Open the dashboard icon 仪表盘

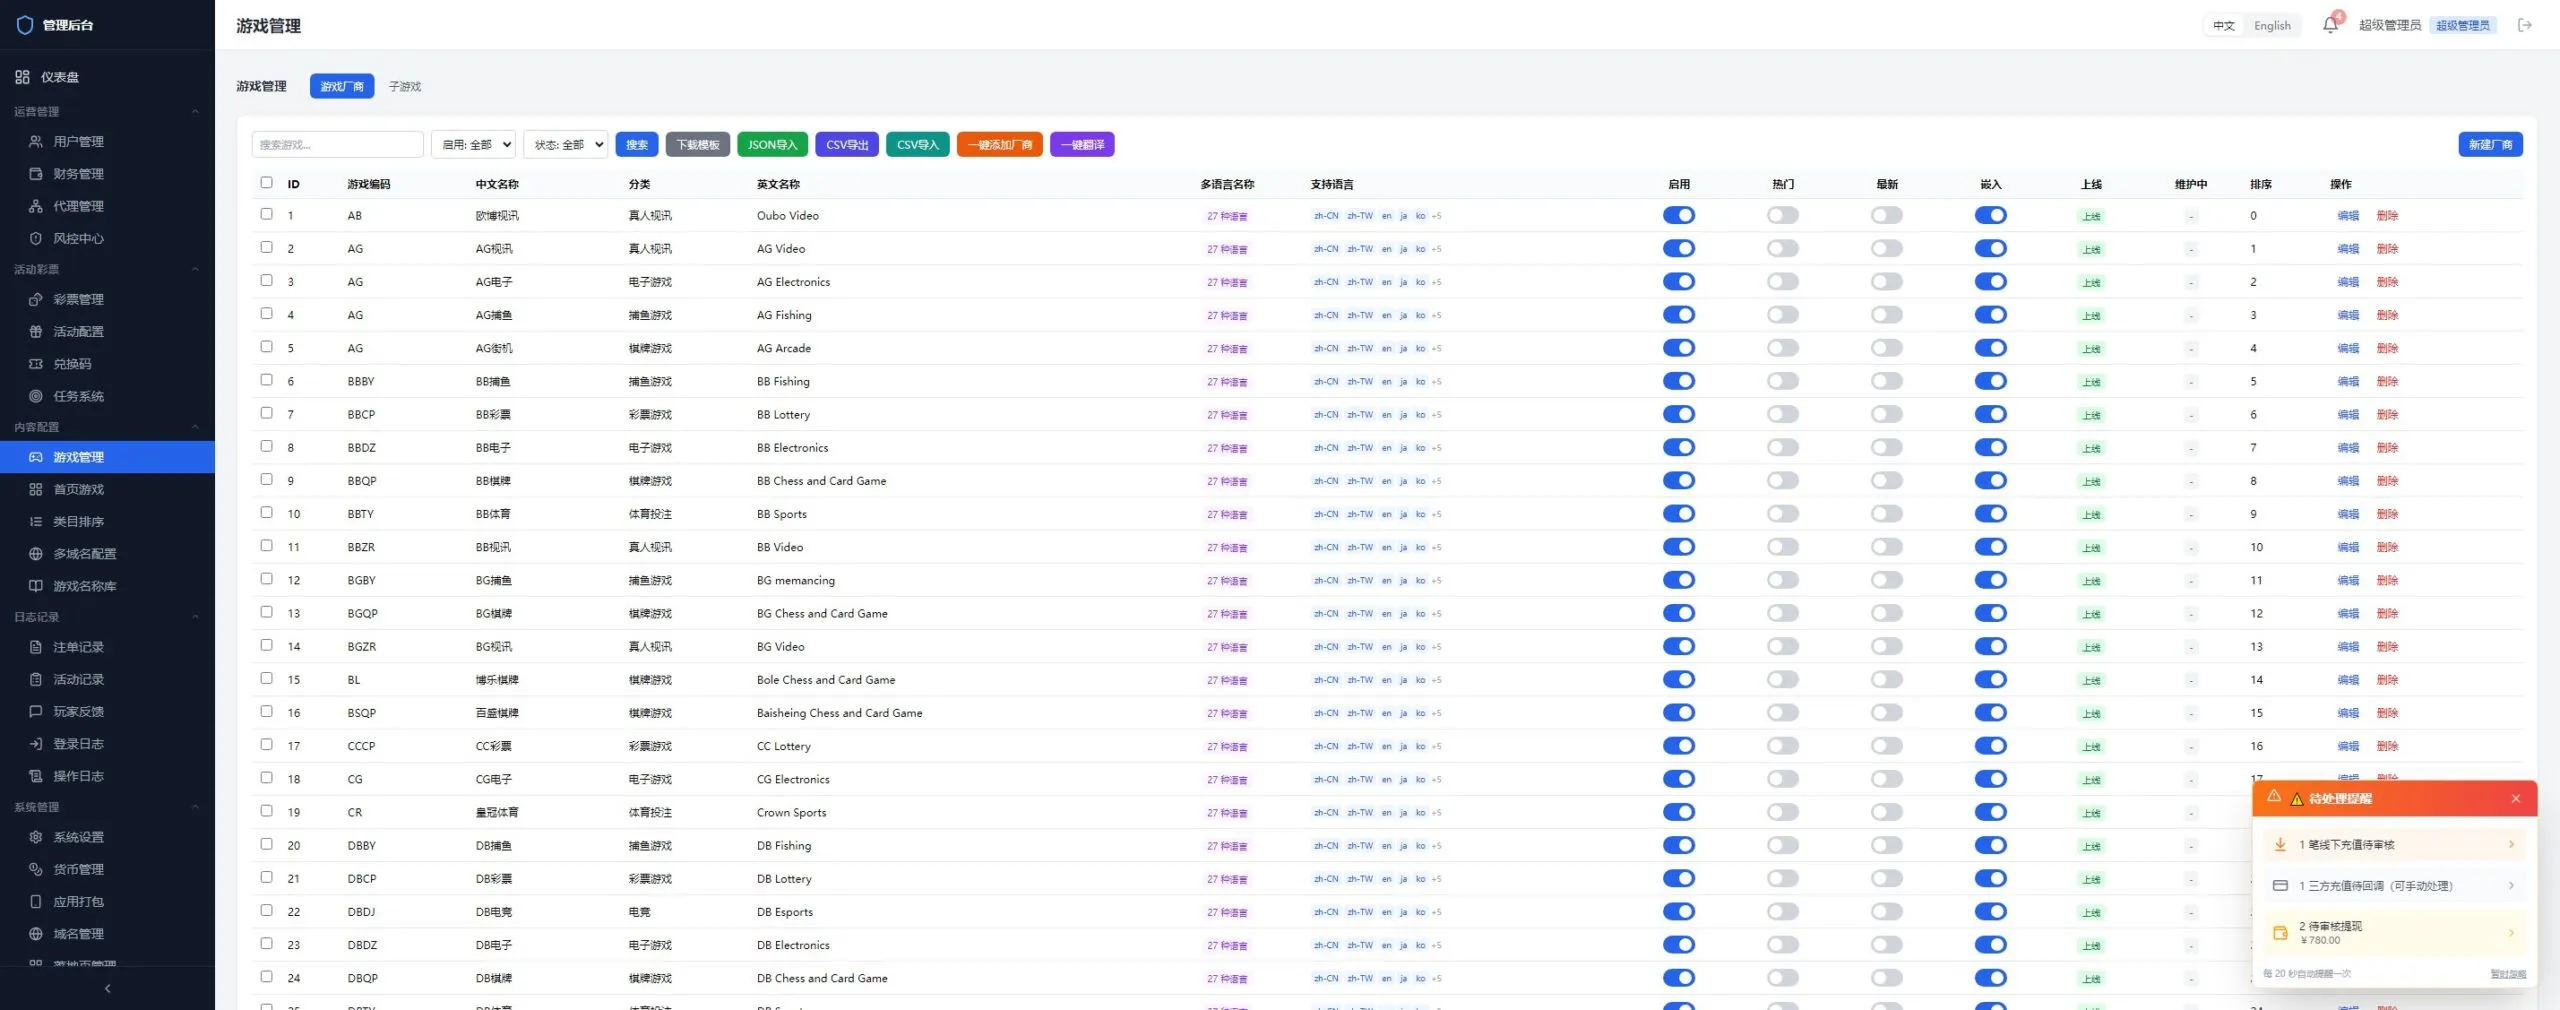pos(22,77)
